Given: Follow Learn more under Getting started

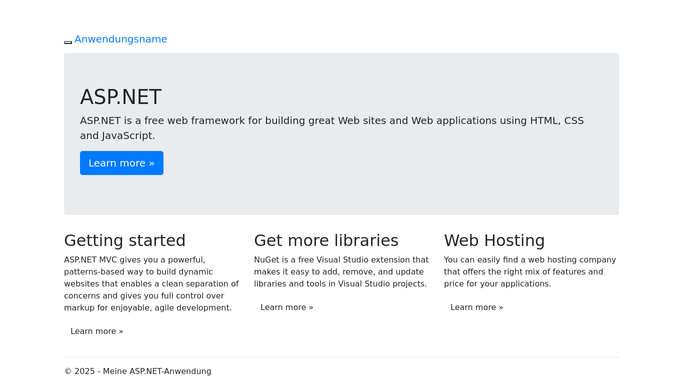Looking at the screenshot, I should (97, 331).
